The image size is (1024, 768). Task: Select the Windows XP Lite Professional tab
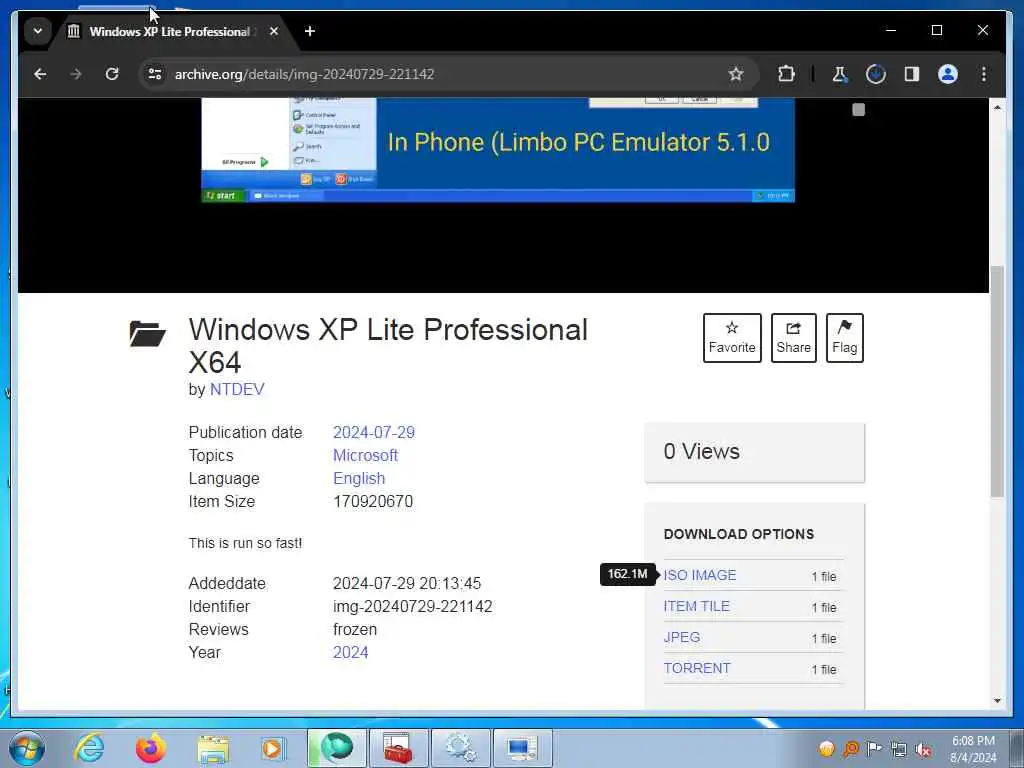coord(170,31)
